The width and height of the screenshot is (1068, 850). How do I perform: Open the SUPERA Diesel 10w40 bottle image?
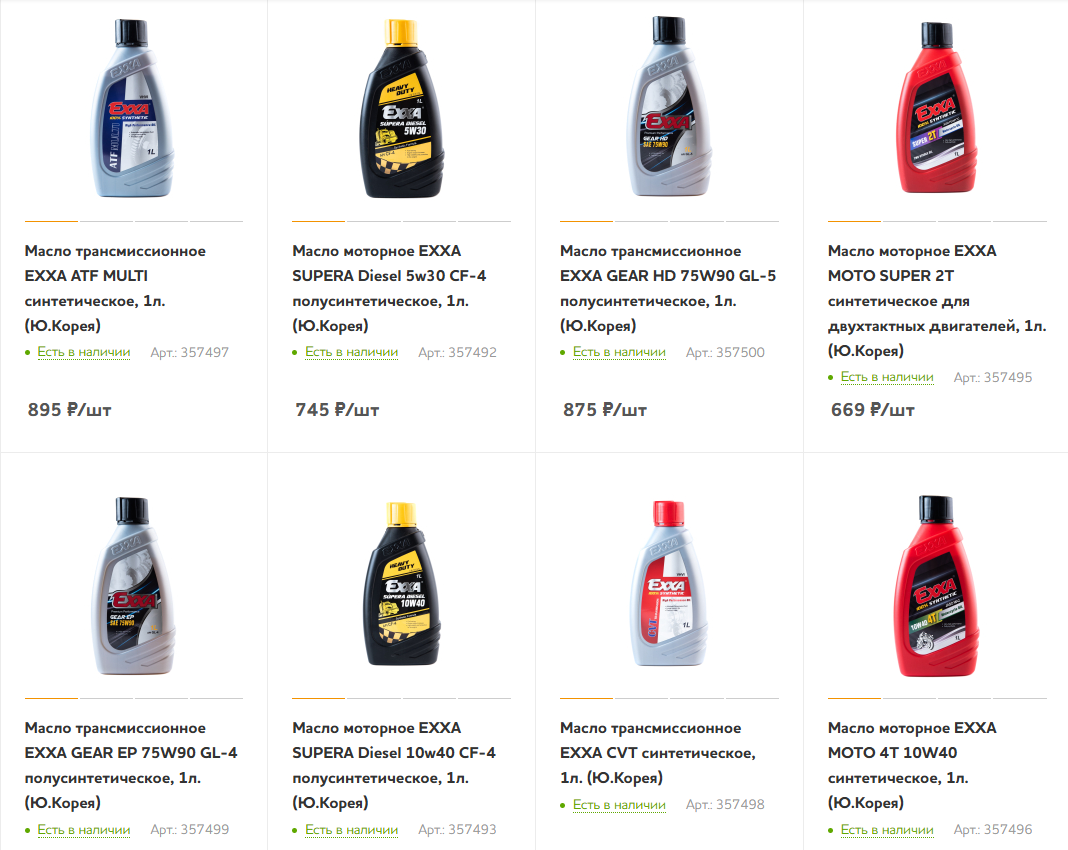(401, 585)
